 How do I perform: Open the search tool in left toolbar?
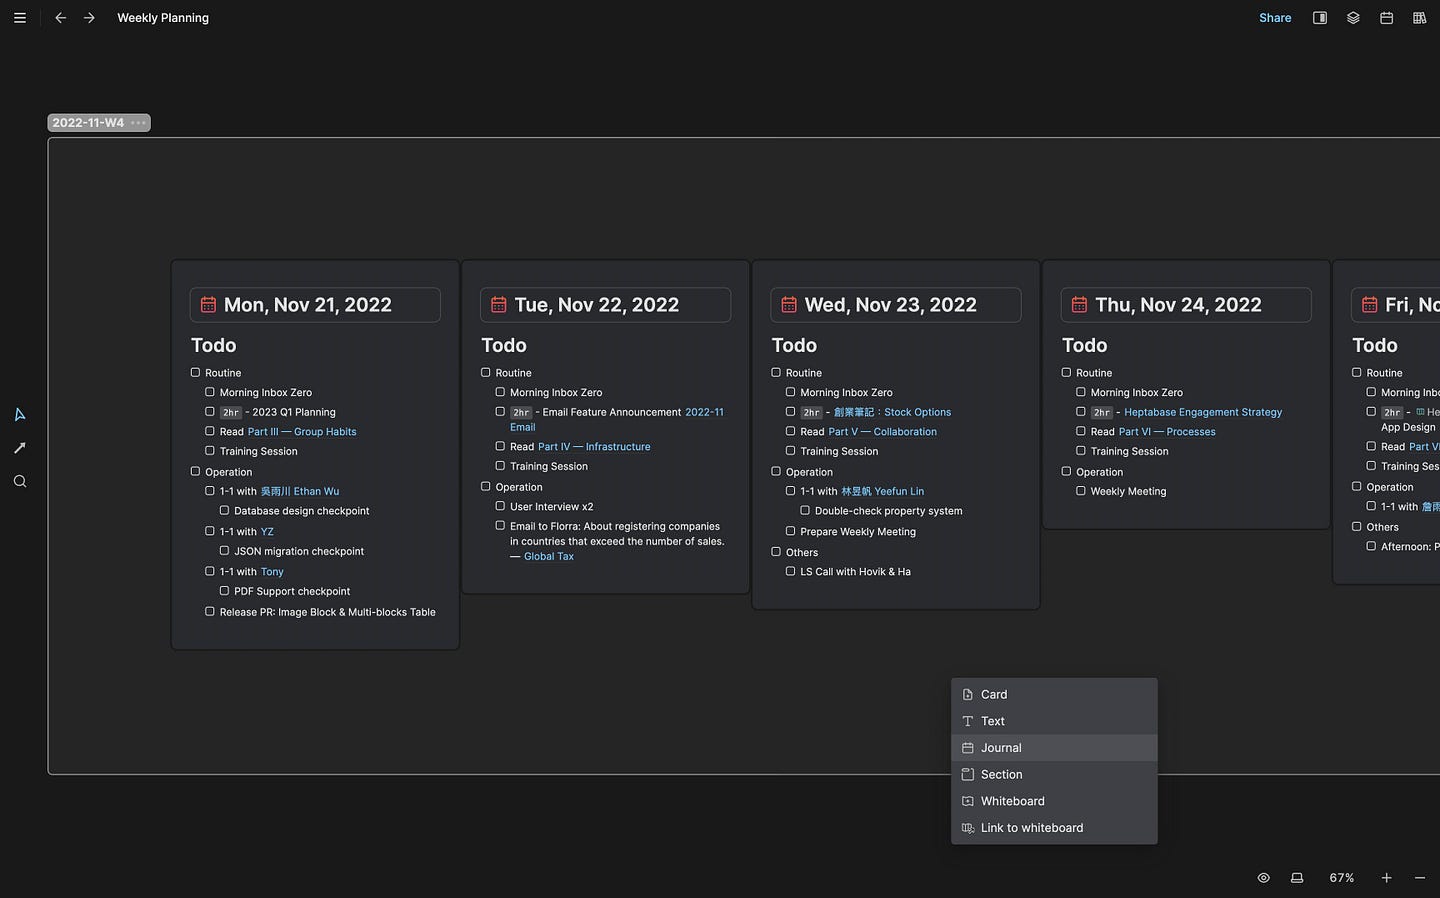(x=19, y=481)
